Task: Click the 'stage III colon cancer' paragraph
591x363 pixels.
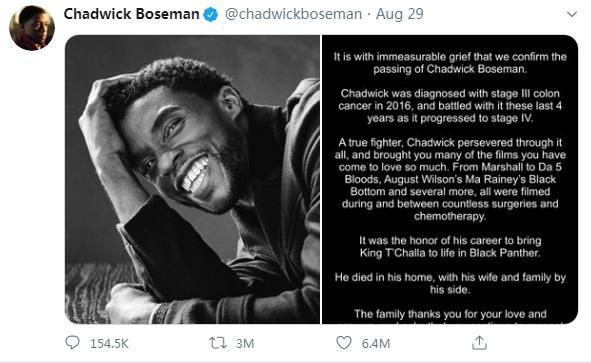Action: (450, 106)
